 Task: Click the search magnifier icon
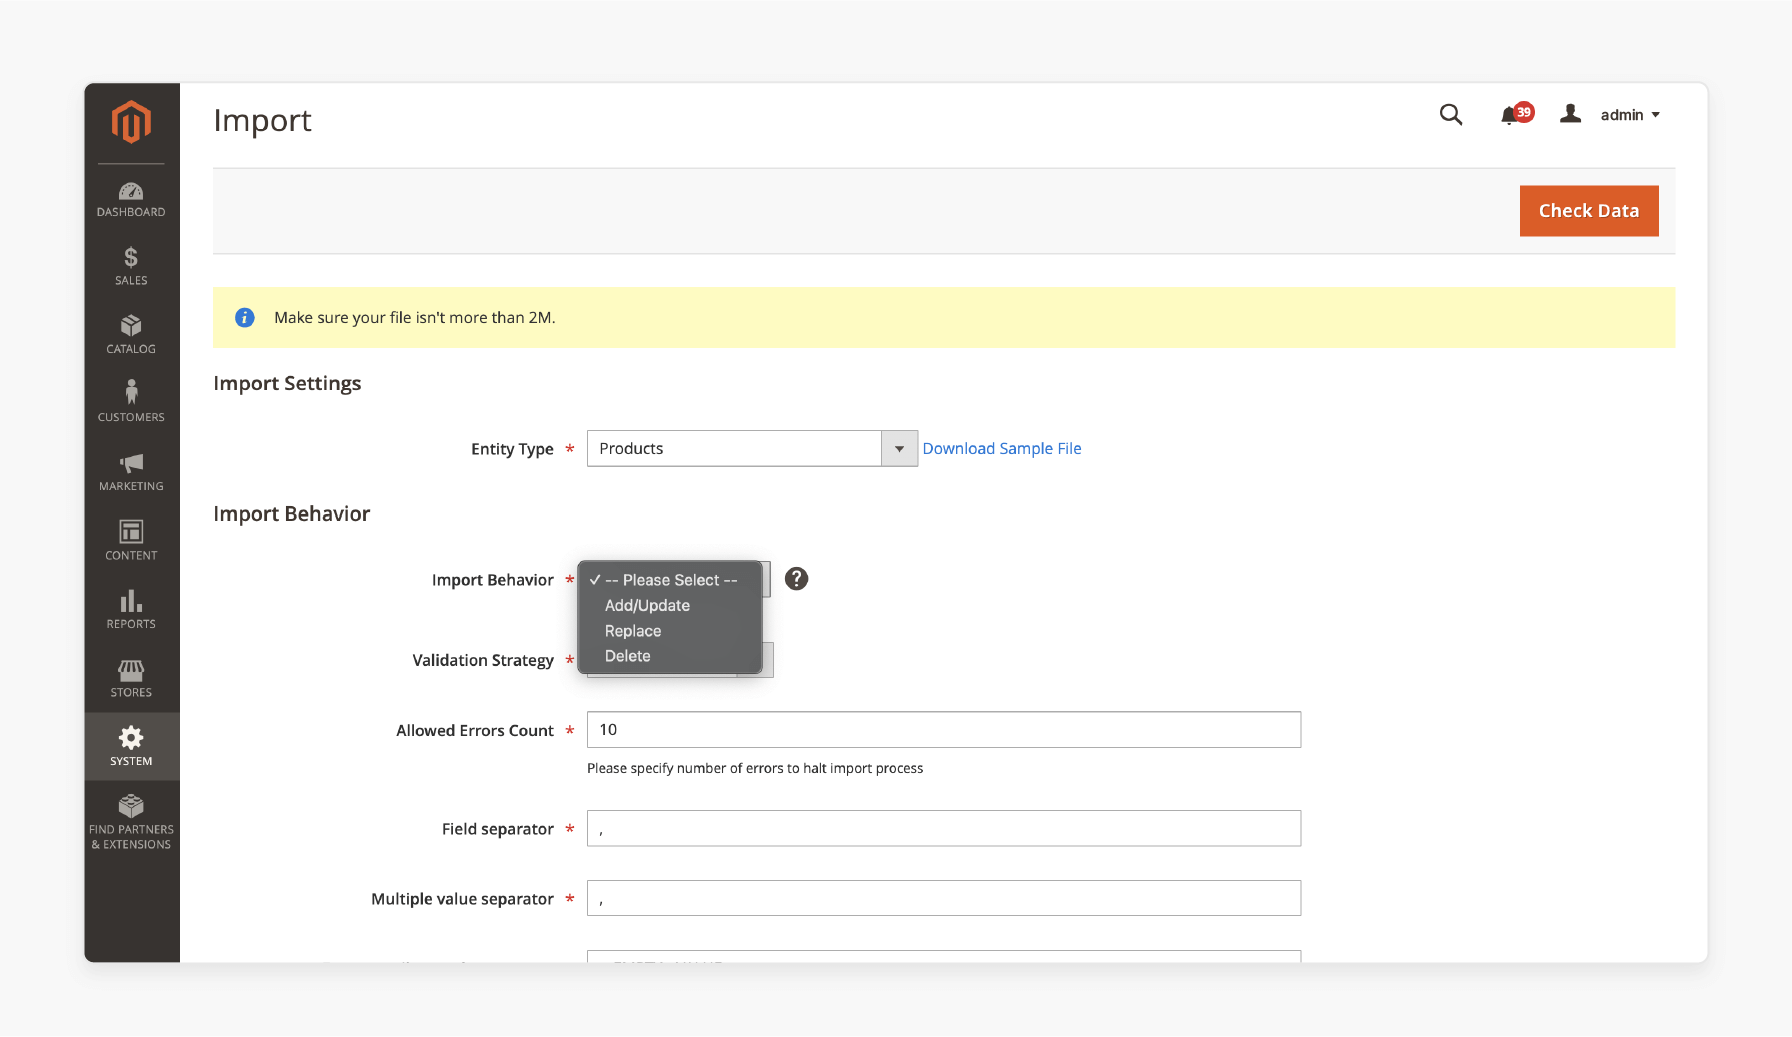coord(1451,115)
